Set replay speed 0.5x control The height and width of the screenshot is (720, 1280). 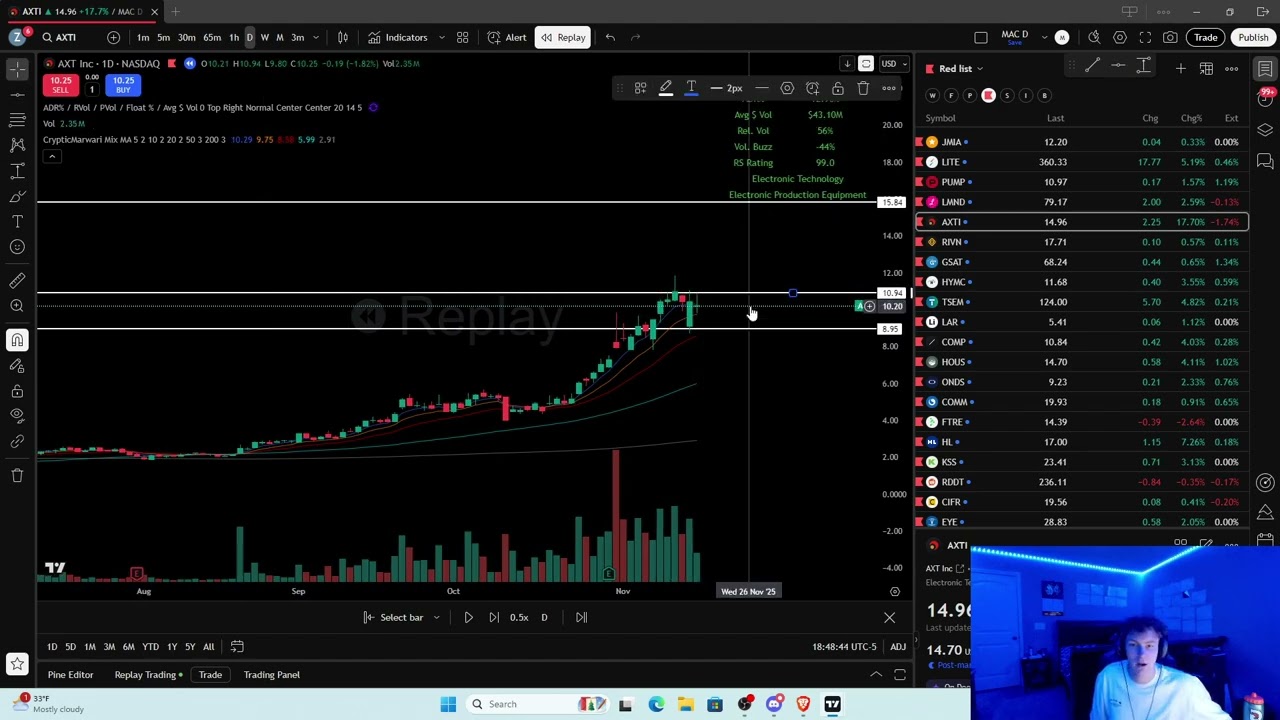(x=519, y=617)
